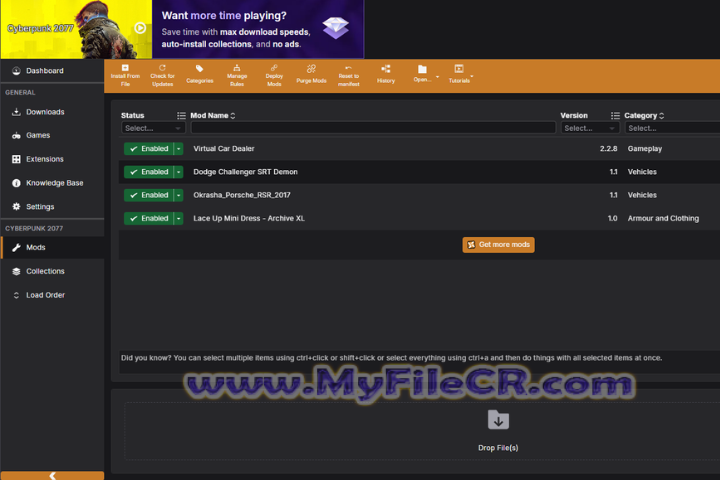Open Manage Rules in toolbar
This screenshot has width=720, height=480.
(x=237, y=76)
